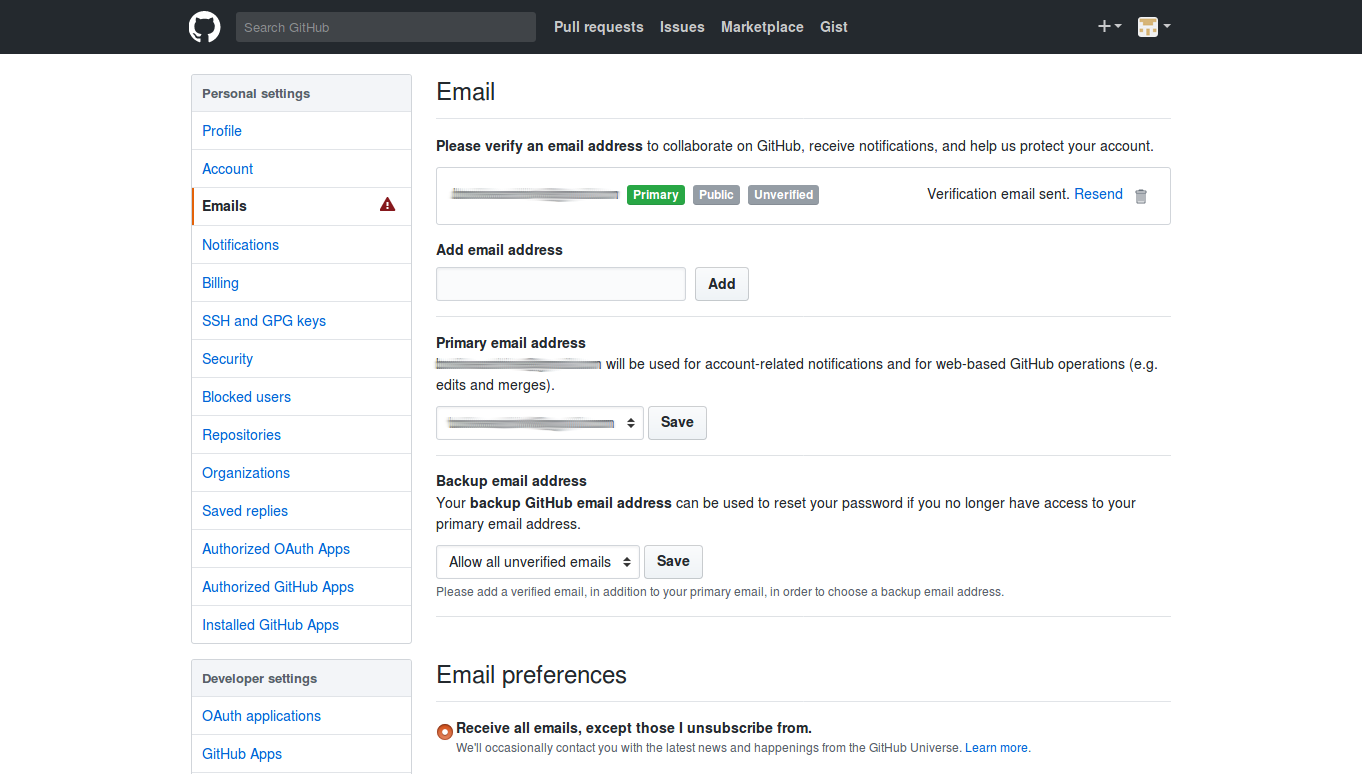
Task: Resend the verification email
Action: (1098, 194)
